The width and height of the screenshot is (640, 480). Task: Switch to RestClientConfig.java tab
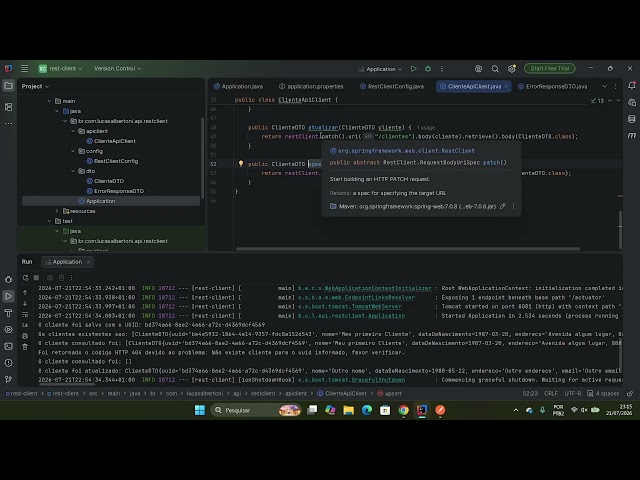392,87
